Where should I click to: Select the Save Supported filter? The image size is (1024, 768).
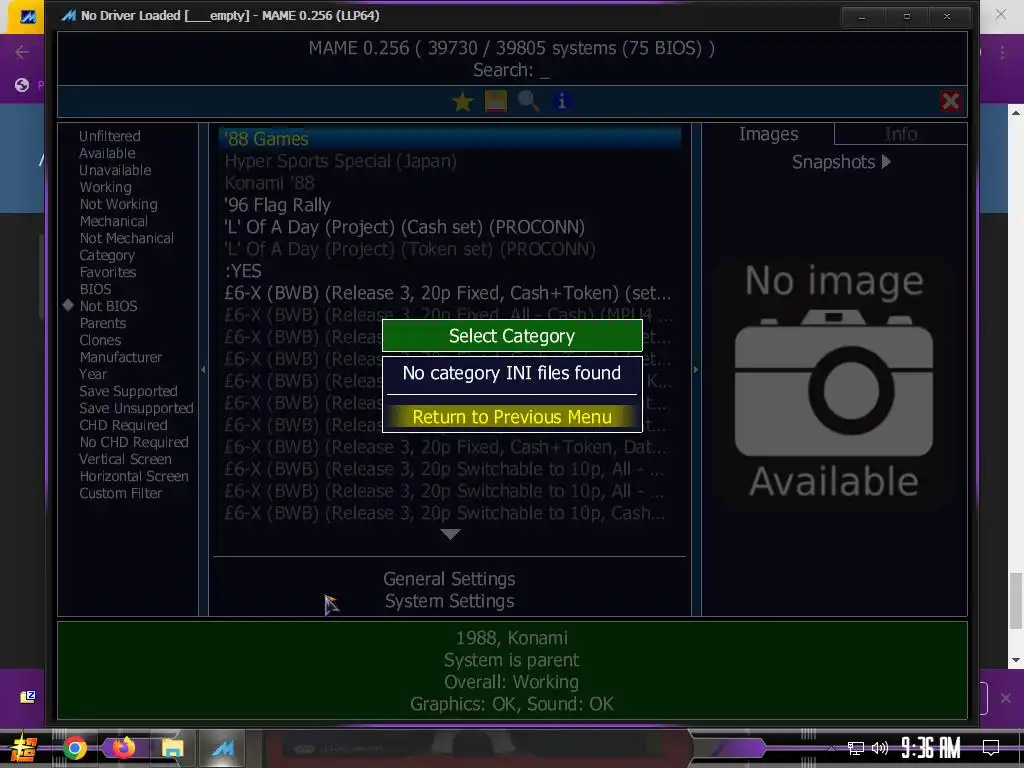point(128,391)
